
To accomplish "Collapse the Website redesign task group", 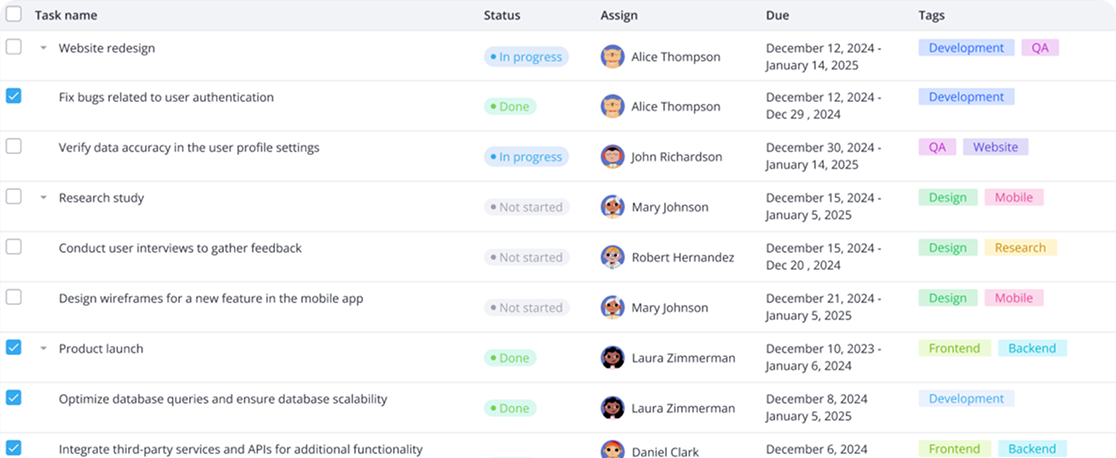I will click(x=43, y=48).
